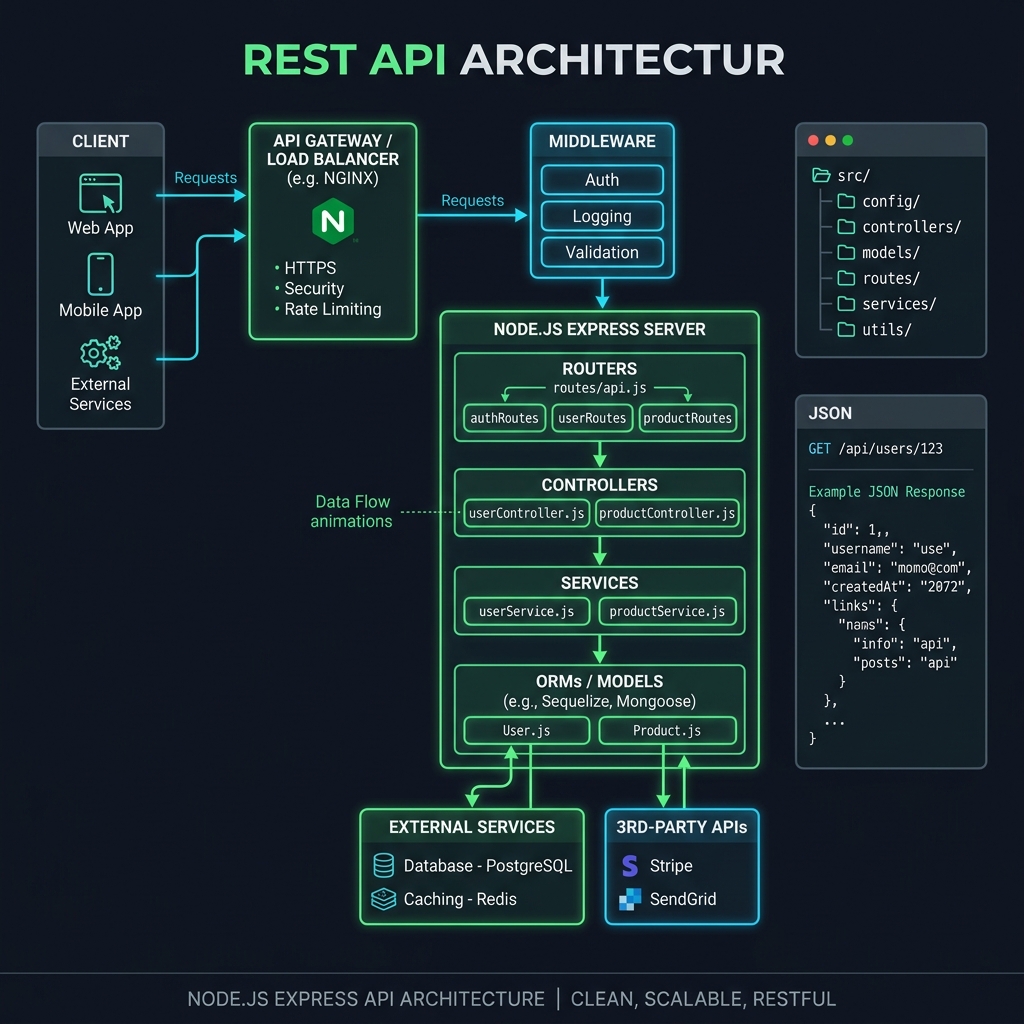Click the routes/ folder icon
1024x1024 pixels.
point(846,278)
